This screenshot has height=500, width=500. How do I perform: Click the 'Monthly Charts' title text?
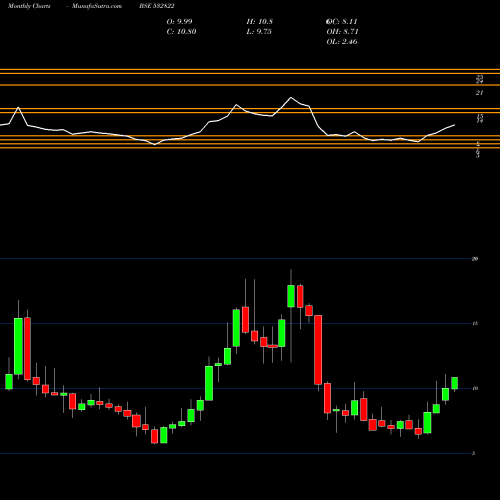pos(29,6)
